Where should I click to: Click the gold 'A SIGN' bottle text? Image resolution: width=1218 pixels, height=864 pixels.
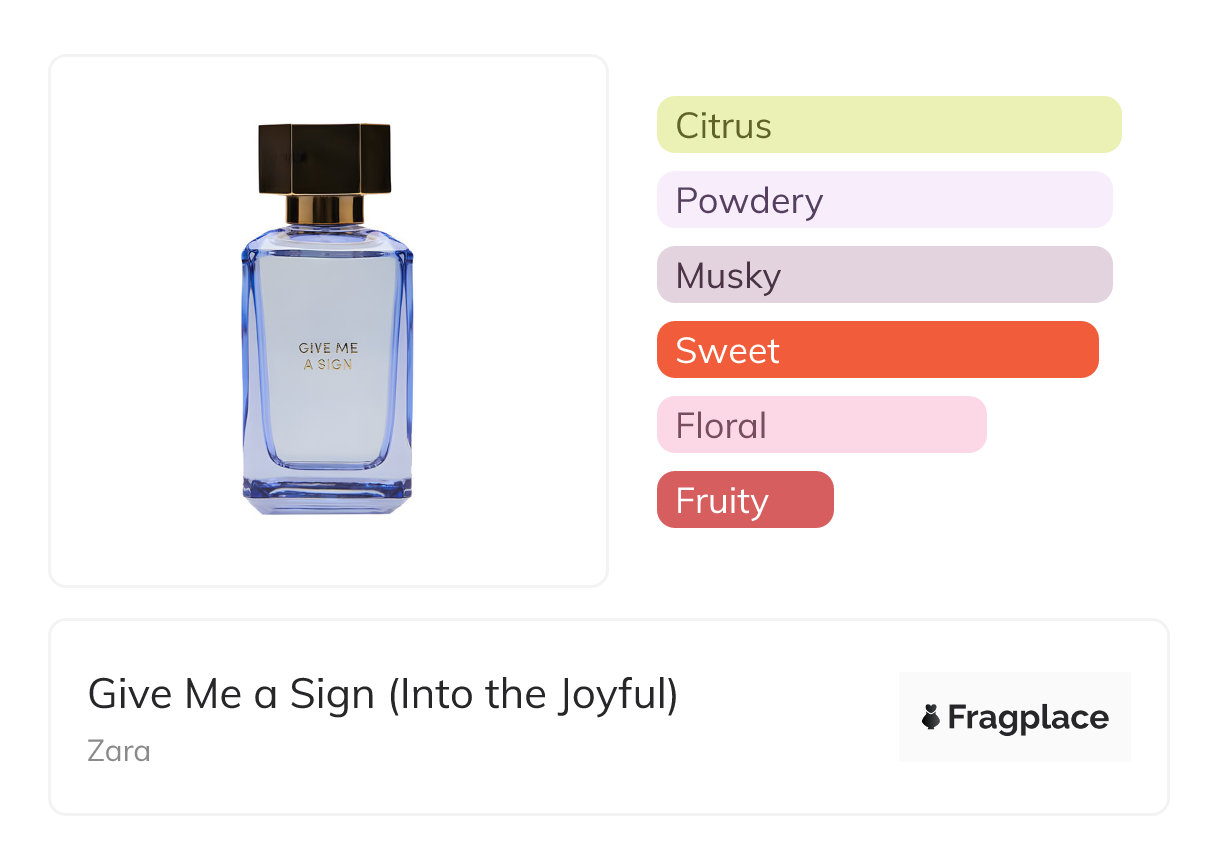tap(328, 365)
